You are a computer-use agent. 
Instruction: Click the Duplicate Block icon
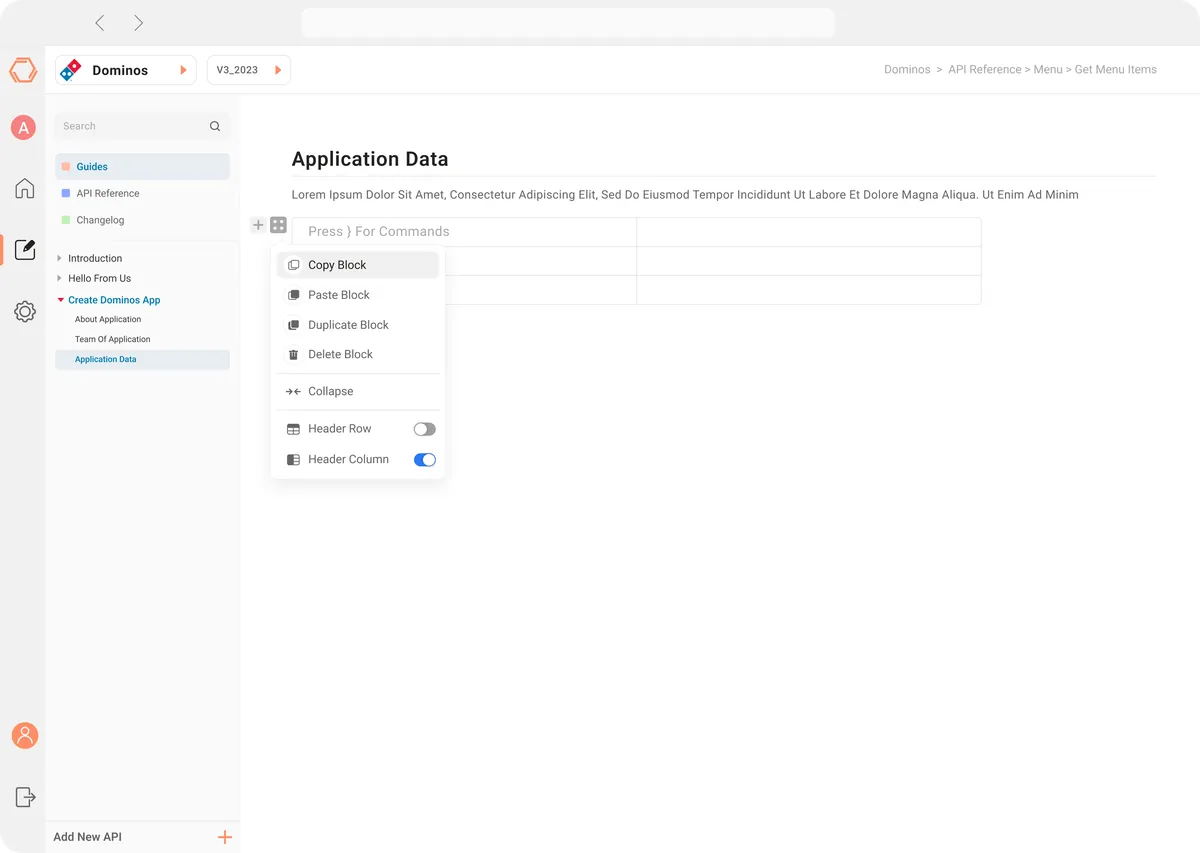(x=293, y=325)
